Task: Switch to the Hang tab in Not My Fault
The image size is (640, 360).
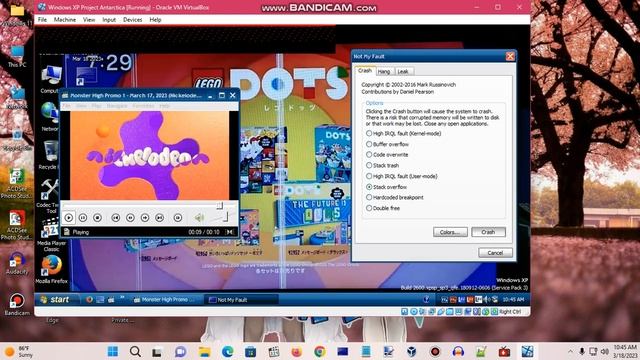Action: click(384, 71)
